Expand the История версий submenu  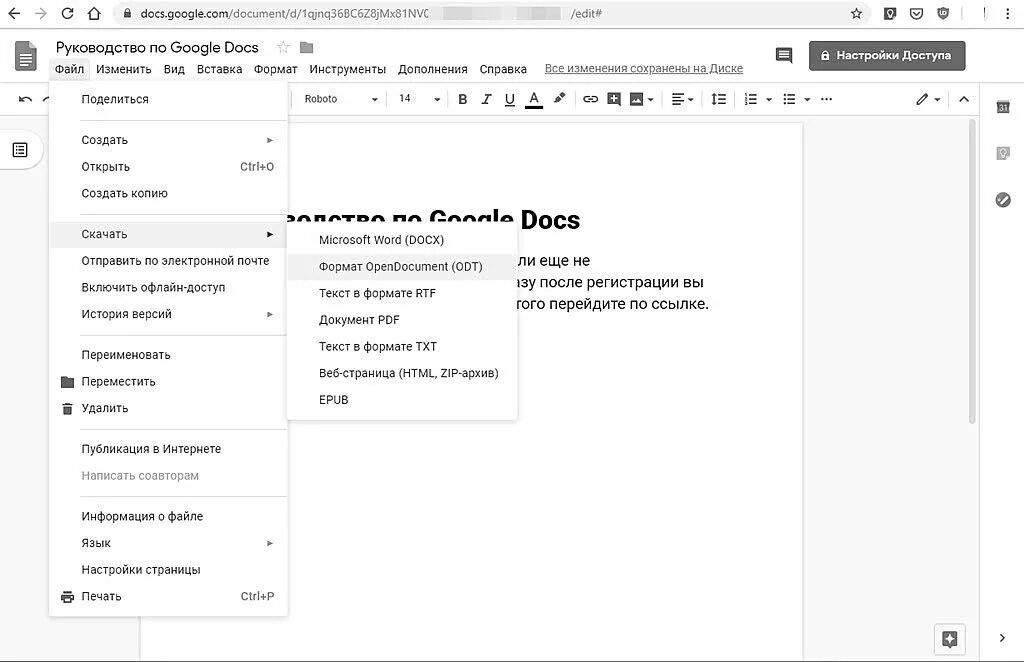[168, 315]
